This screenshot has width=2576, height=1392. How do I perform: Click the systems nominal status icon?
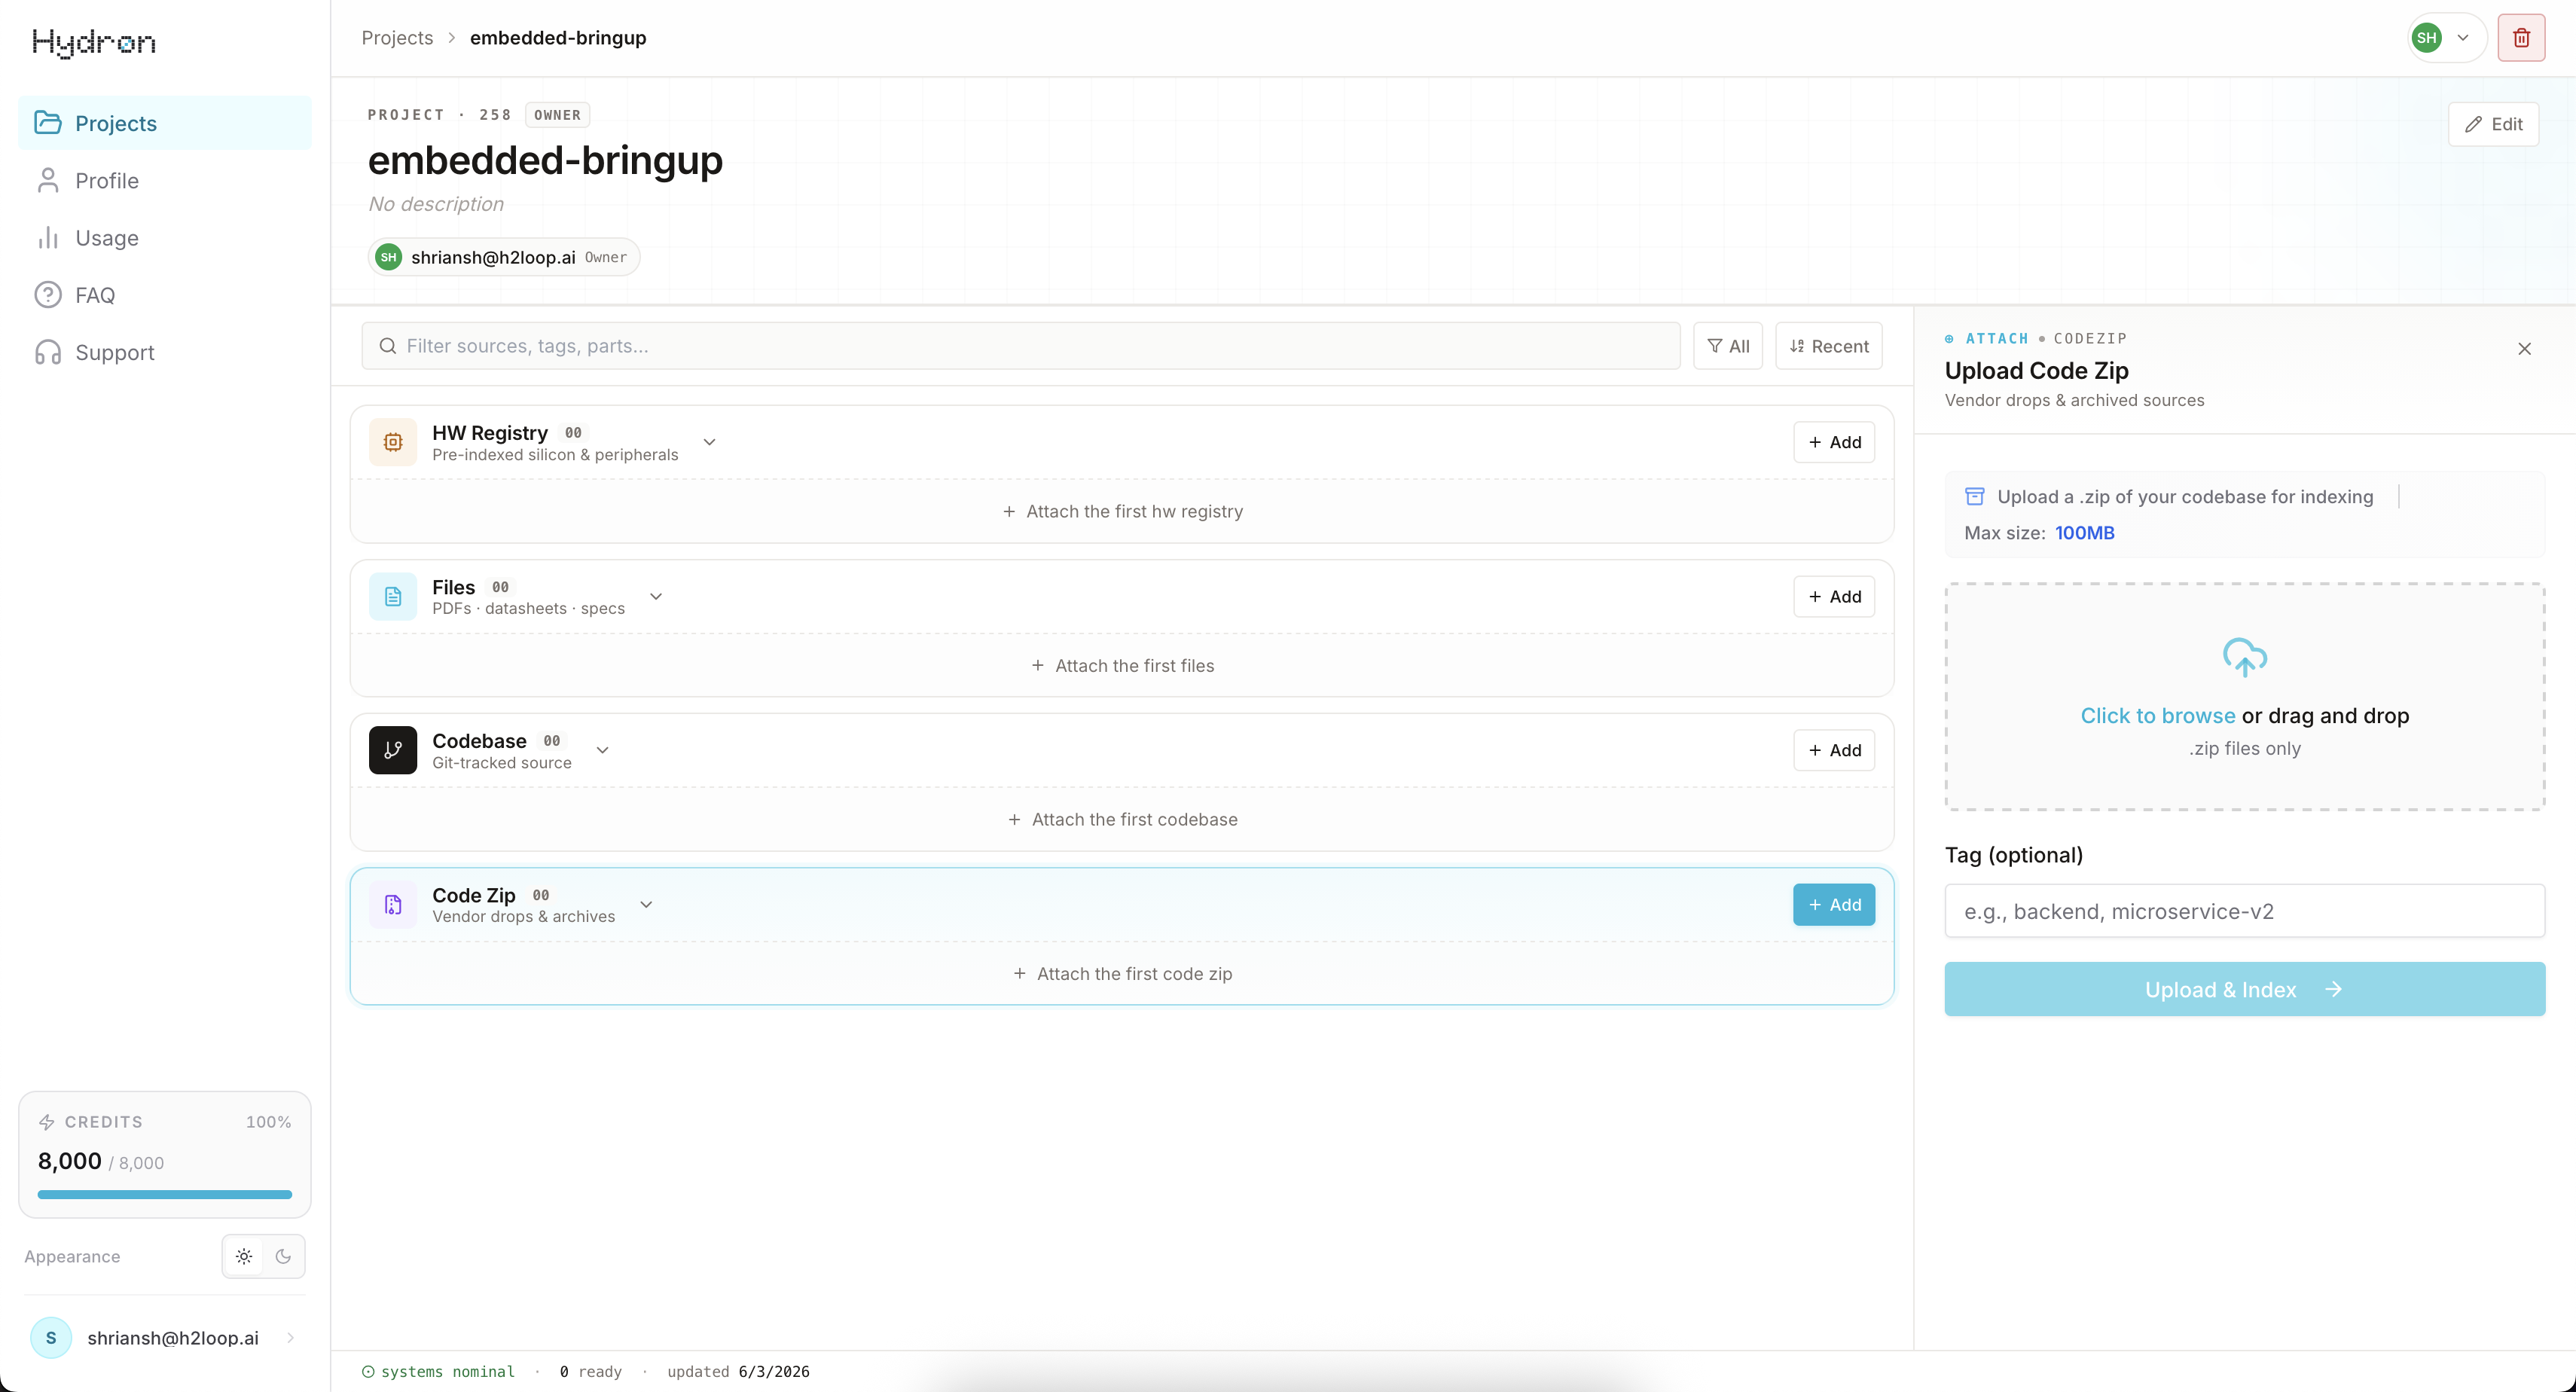tap(368, 1371)
